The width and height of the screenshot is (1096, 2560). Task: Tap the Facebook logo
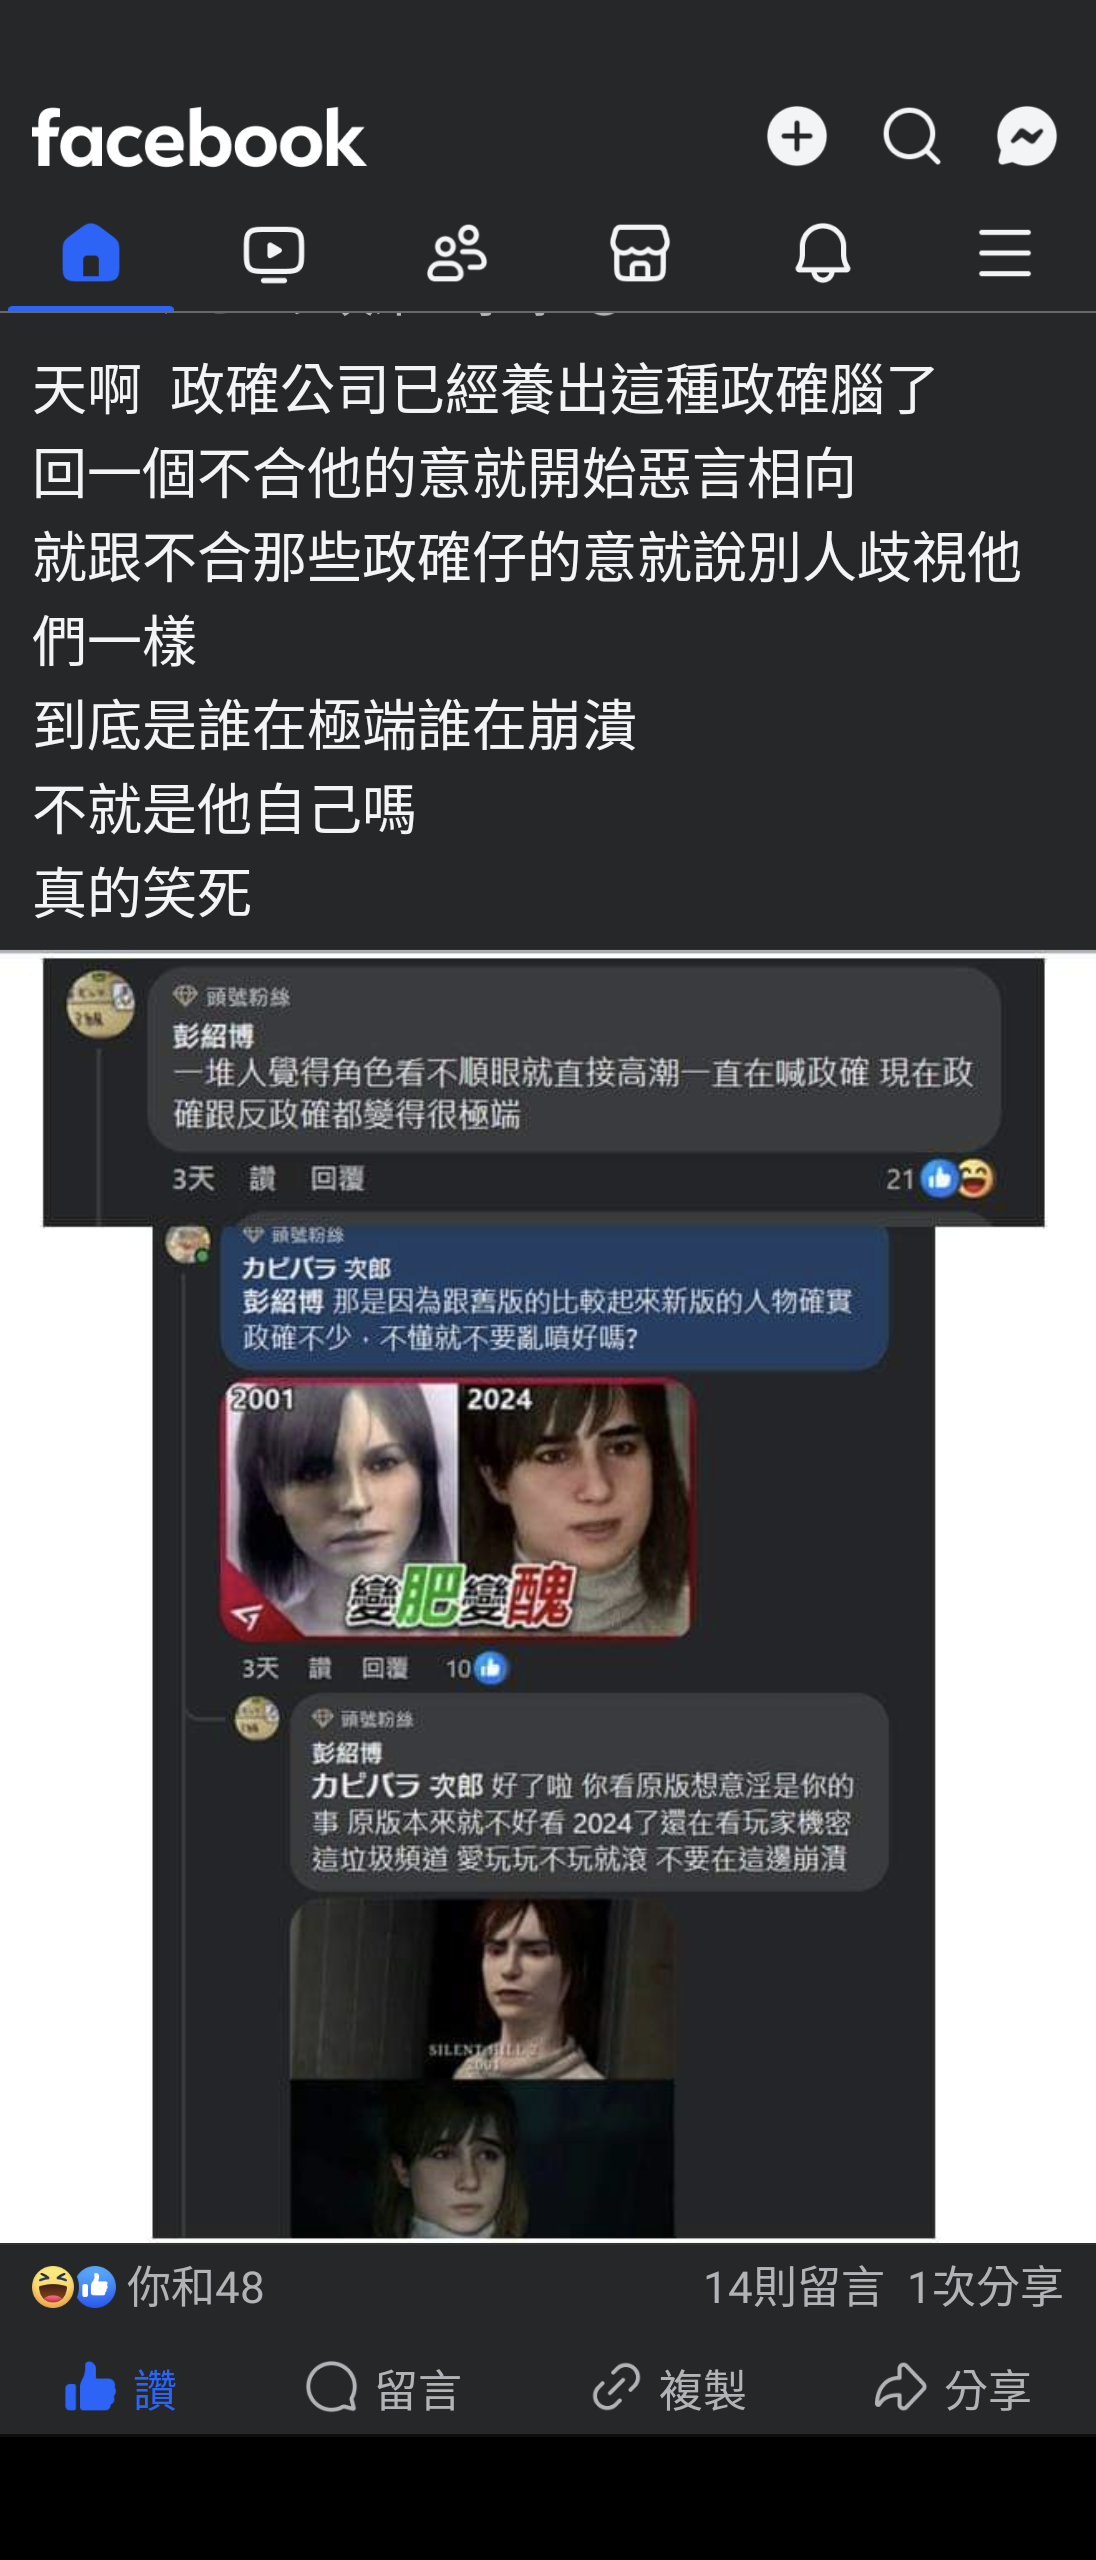[199, 138]
